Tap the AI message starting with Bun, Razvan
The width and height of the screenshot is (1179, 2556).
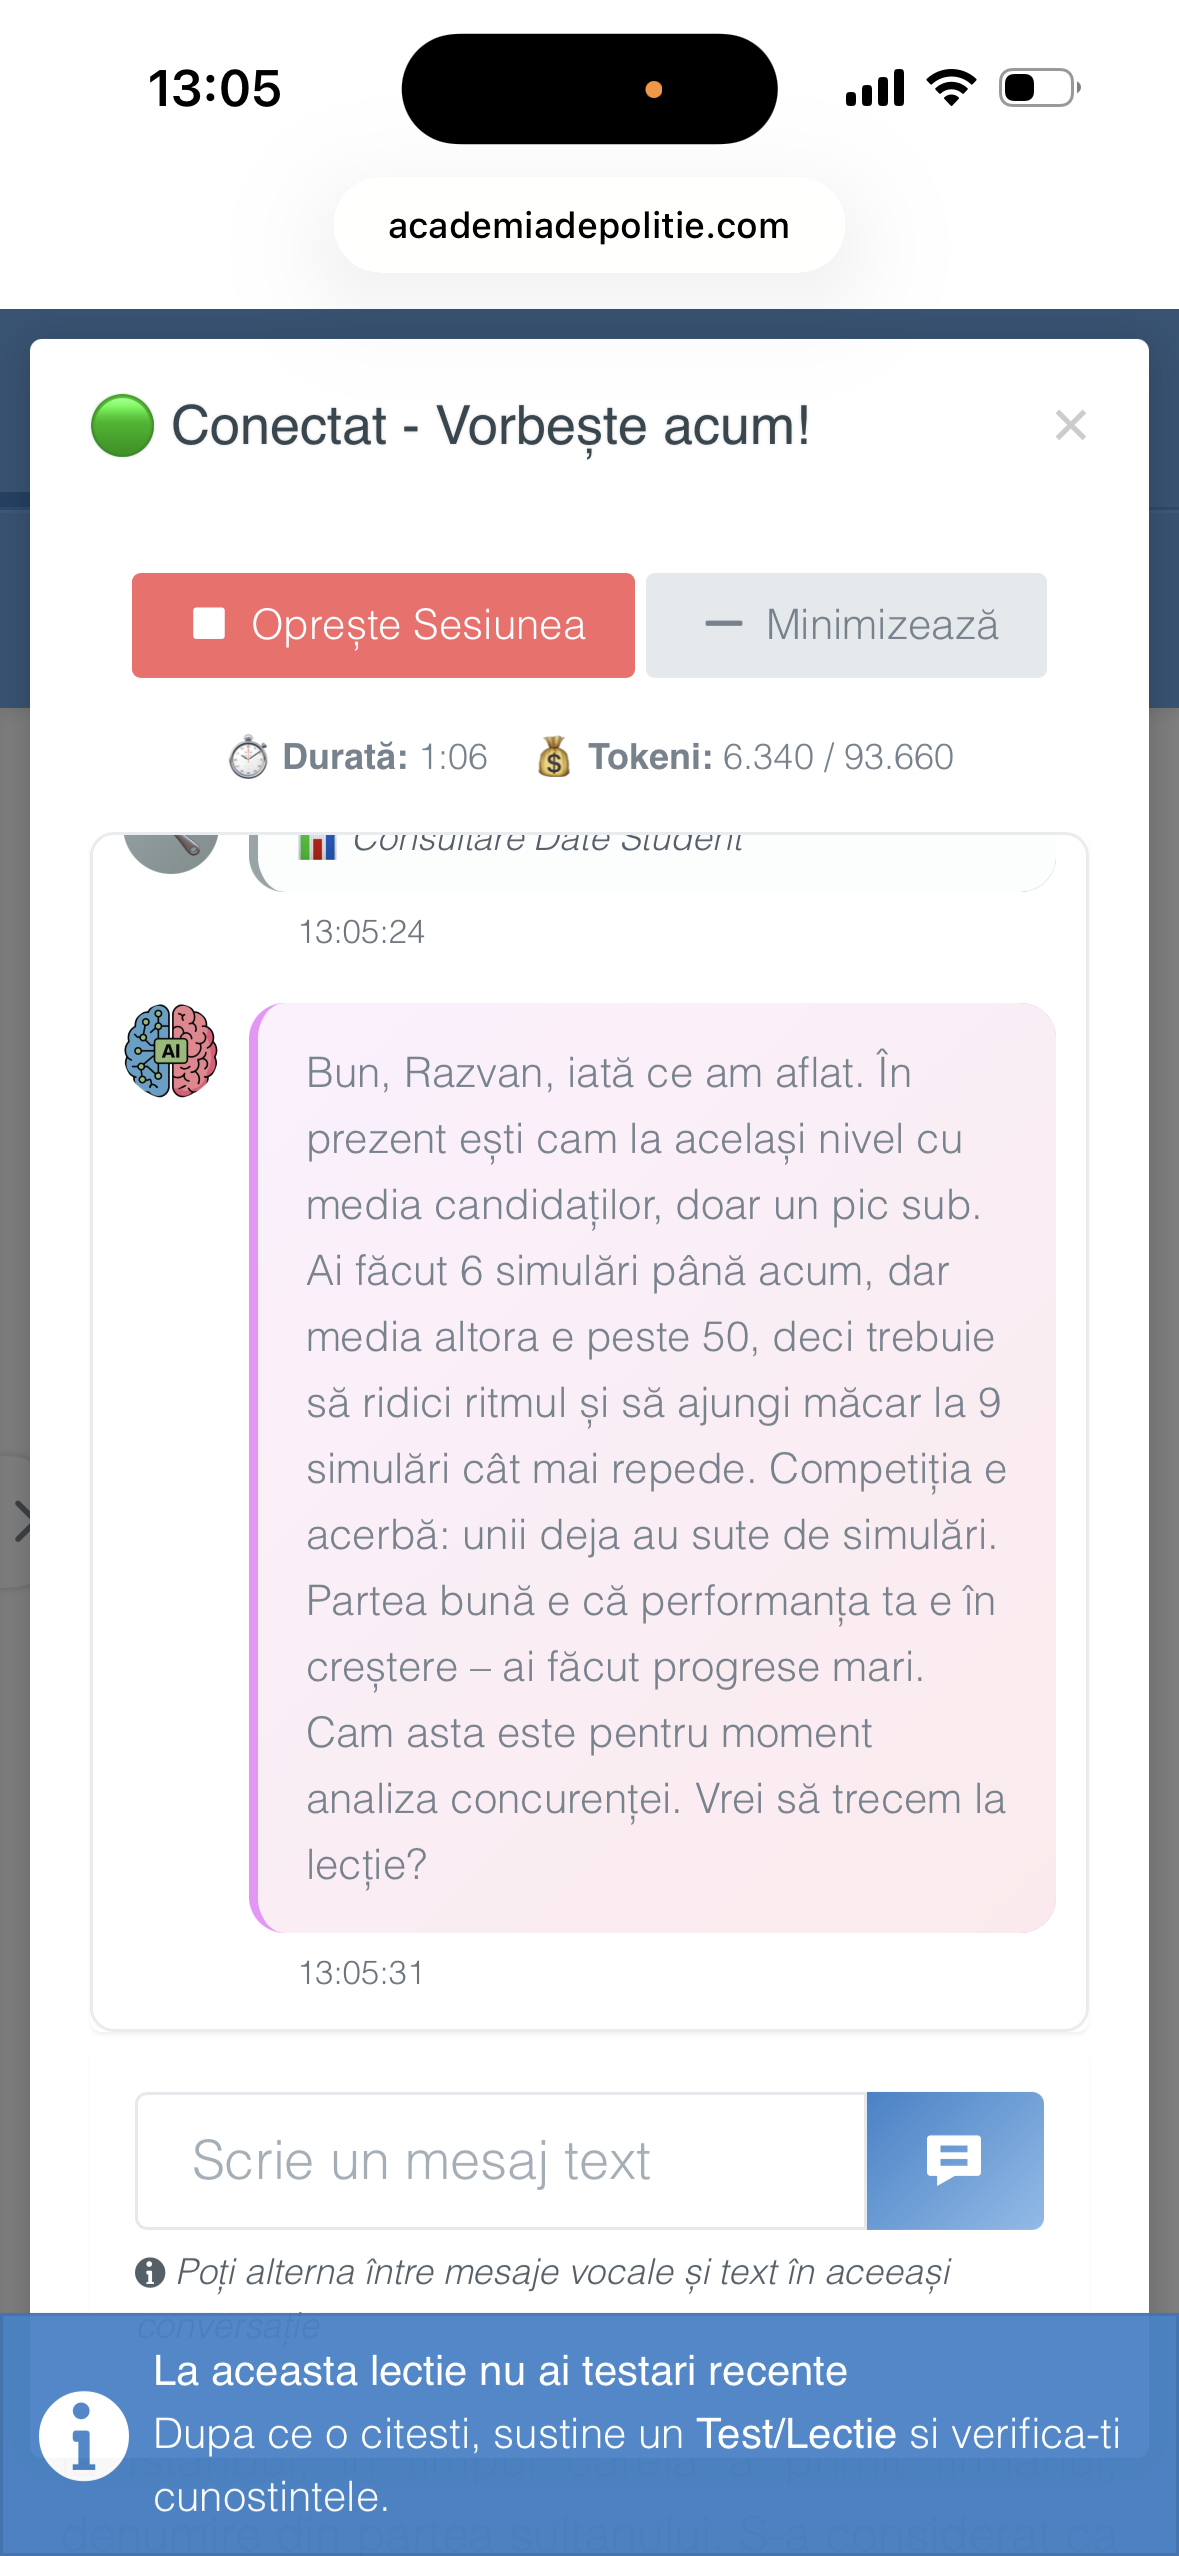coord(655,1467)
